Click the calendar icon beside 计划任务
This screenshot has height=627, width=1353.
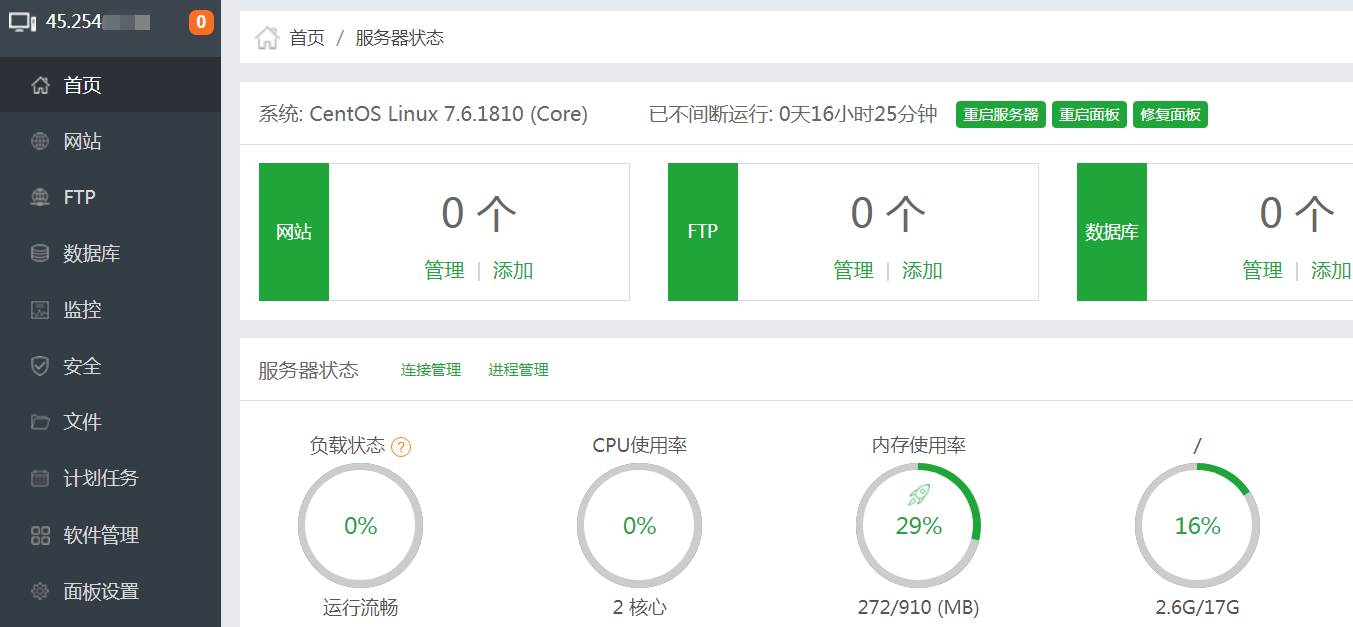40,478
